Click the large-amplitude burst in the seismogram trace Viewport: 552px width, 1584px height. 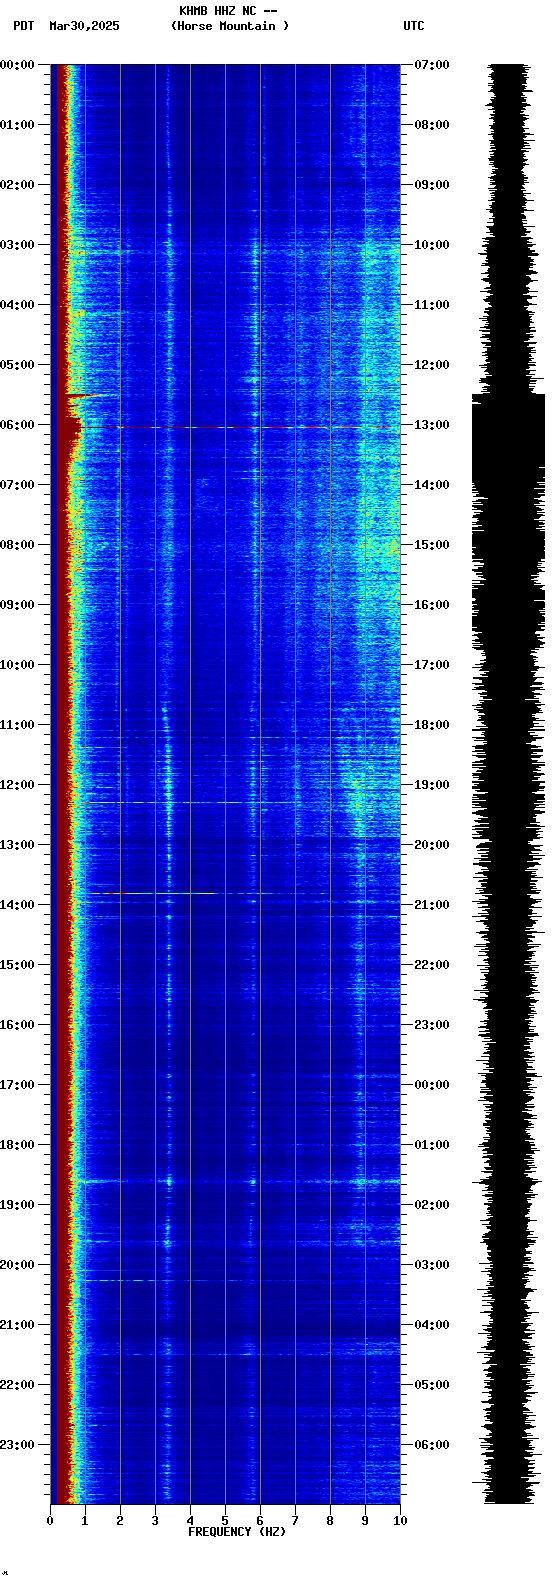[x=509, y=440]
